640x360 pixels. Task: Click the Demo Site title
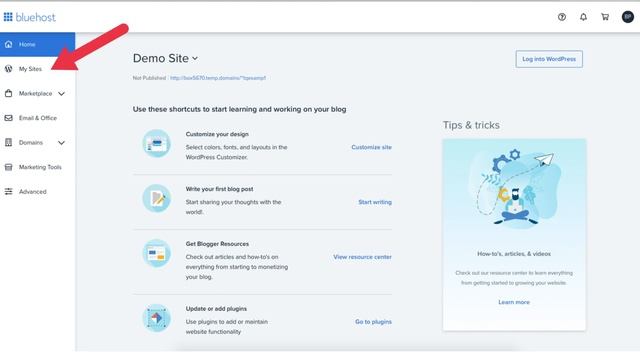pyautogui.click(x=161, y=58)
